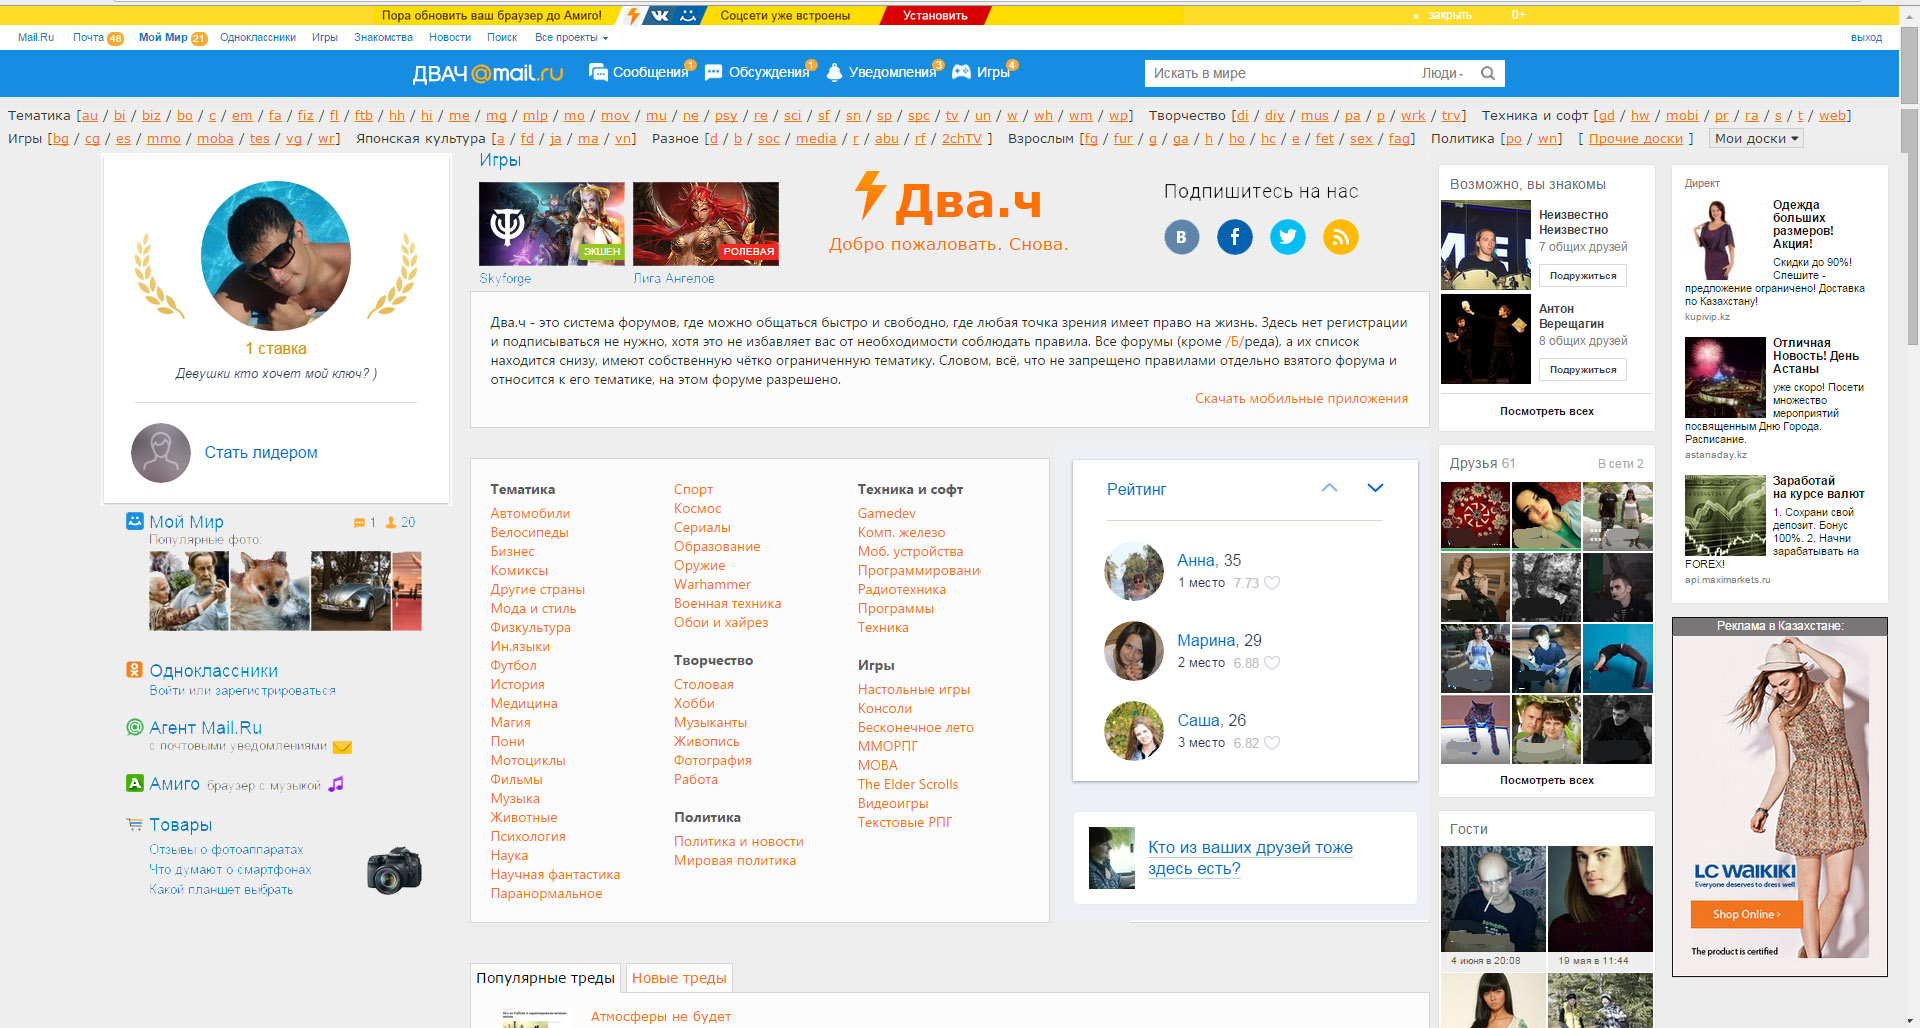The height and width of the screenshot is (1028, 1920).
Task: Open Messages via the chat bubble icon
Action: [x=598, y=72]
